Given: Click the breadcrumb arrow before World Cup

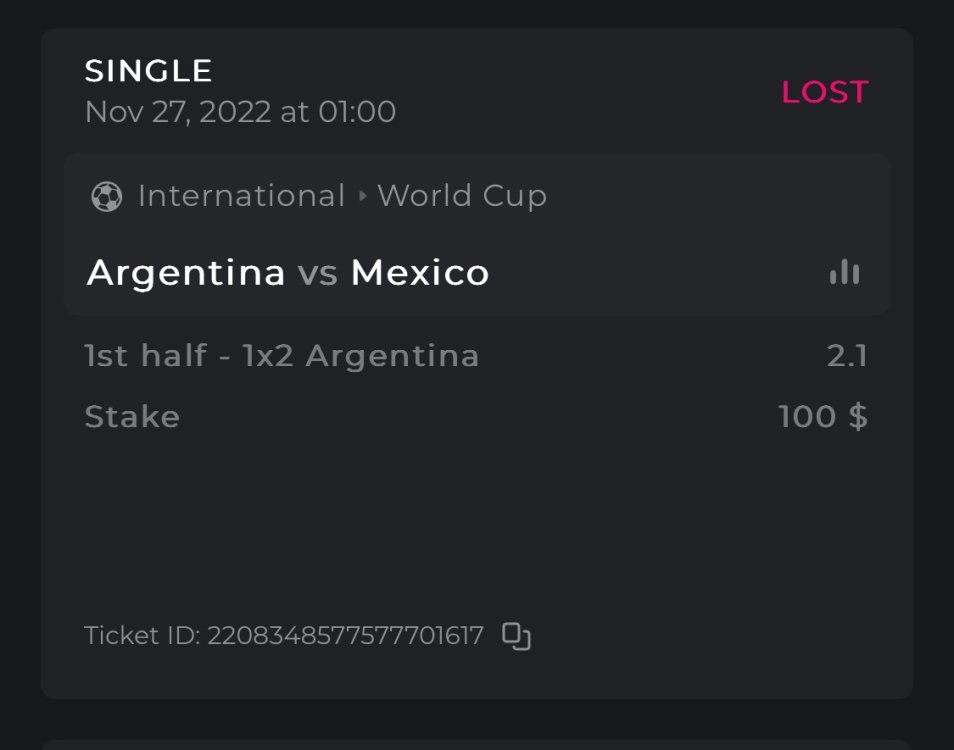Looking at the screenshot, I should [x=363, y=196].
